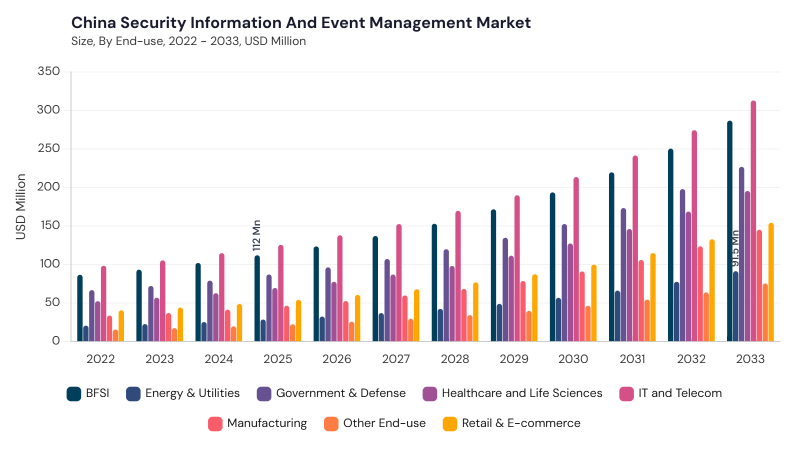This screenshot has width=800, height=450.
Task: Click the IT and Telecom legend swatch
Action: (x=627, y=394)
